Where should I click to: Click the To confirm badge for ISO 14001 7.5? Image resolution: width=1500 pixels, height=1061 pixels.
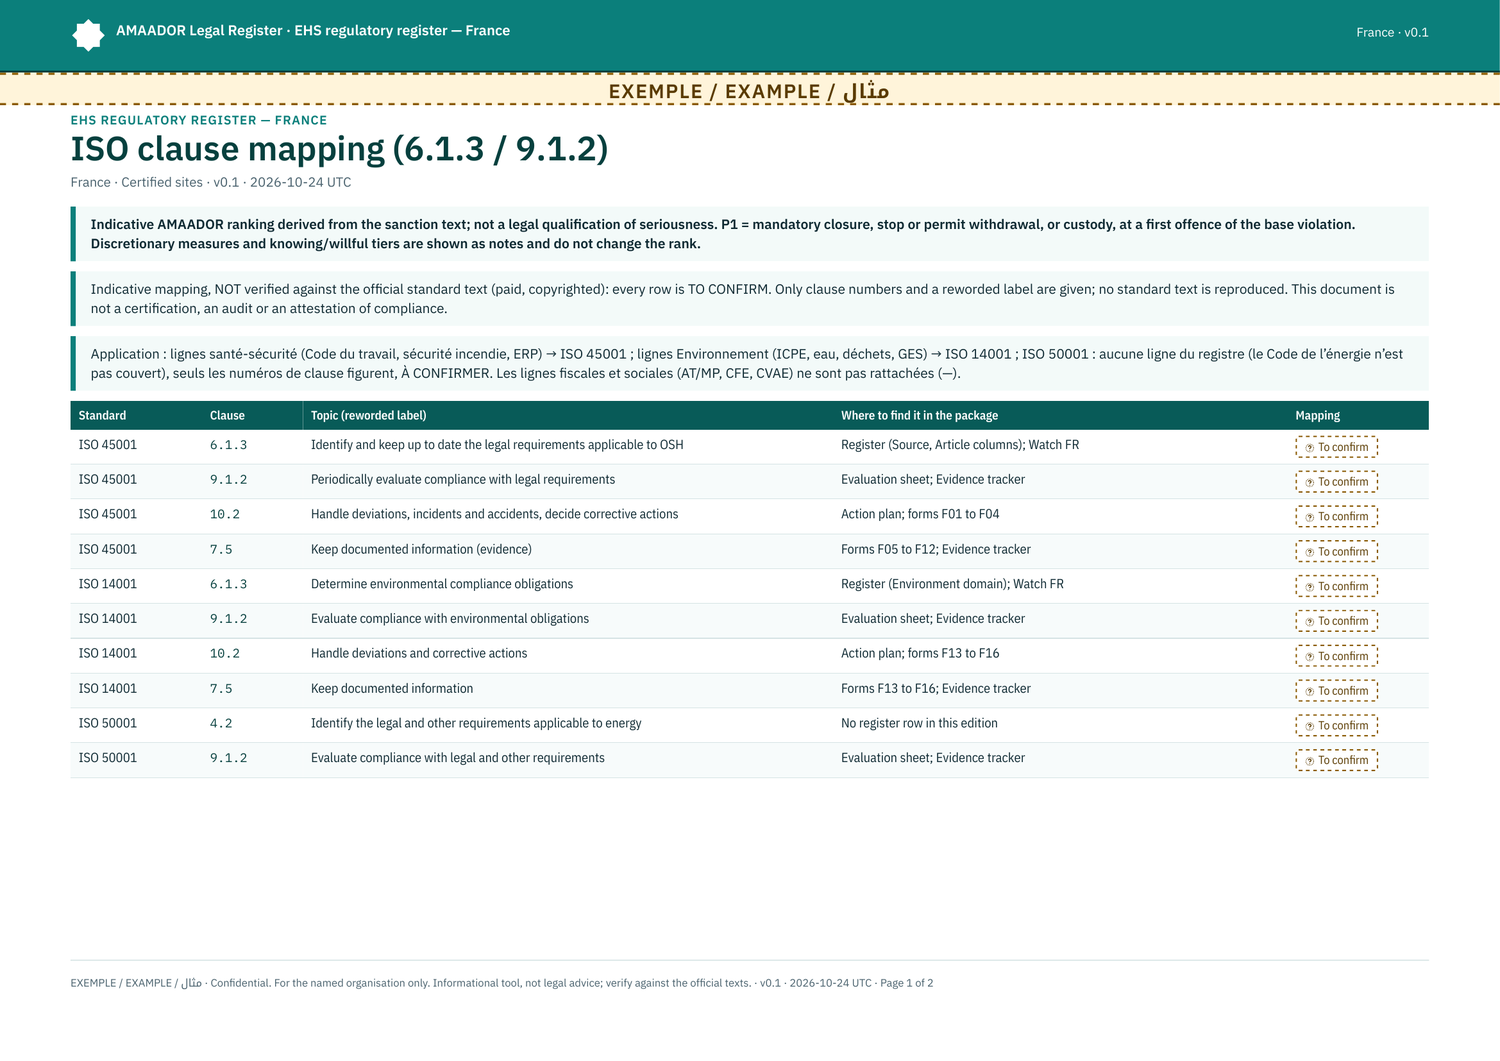point(1336,690)
